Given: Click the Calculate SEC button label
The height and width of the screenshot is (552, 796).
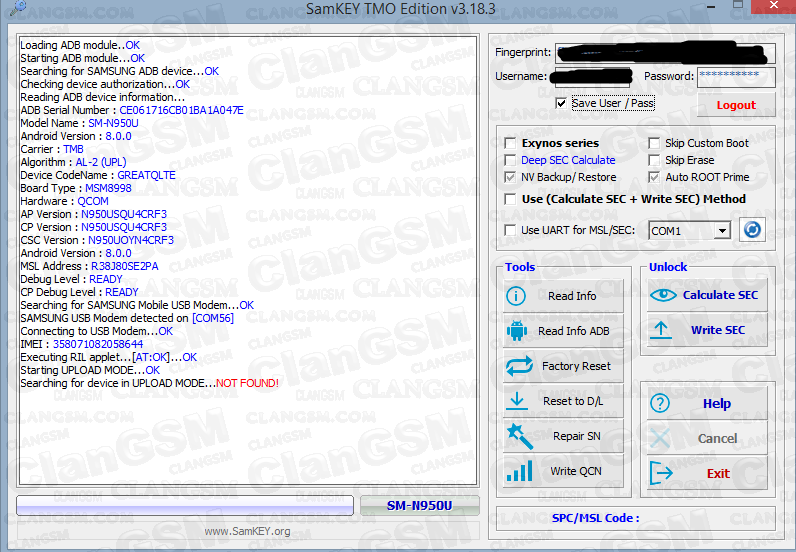Looking at the screenshot, I should coord(720,295).
